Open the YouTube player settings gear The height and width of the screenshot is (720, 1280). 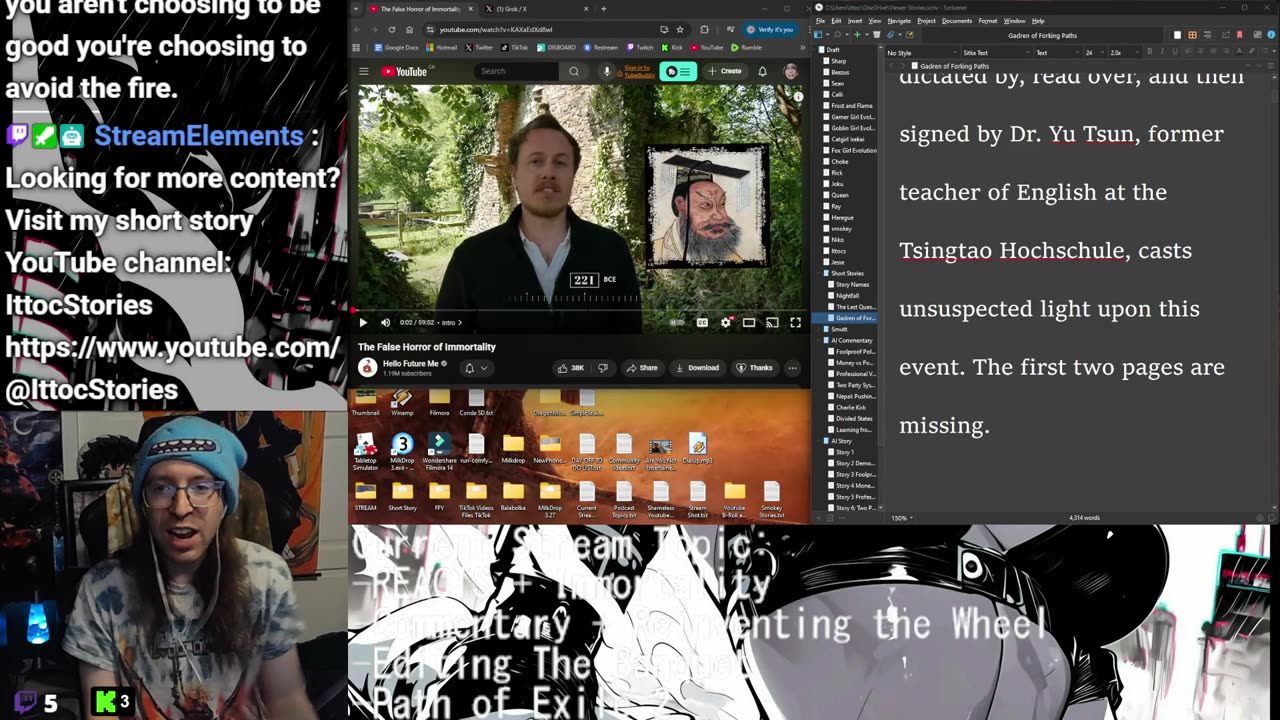tap(726, 323)
